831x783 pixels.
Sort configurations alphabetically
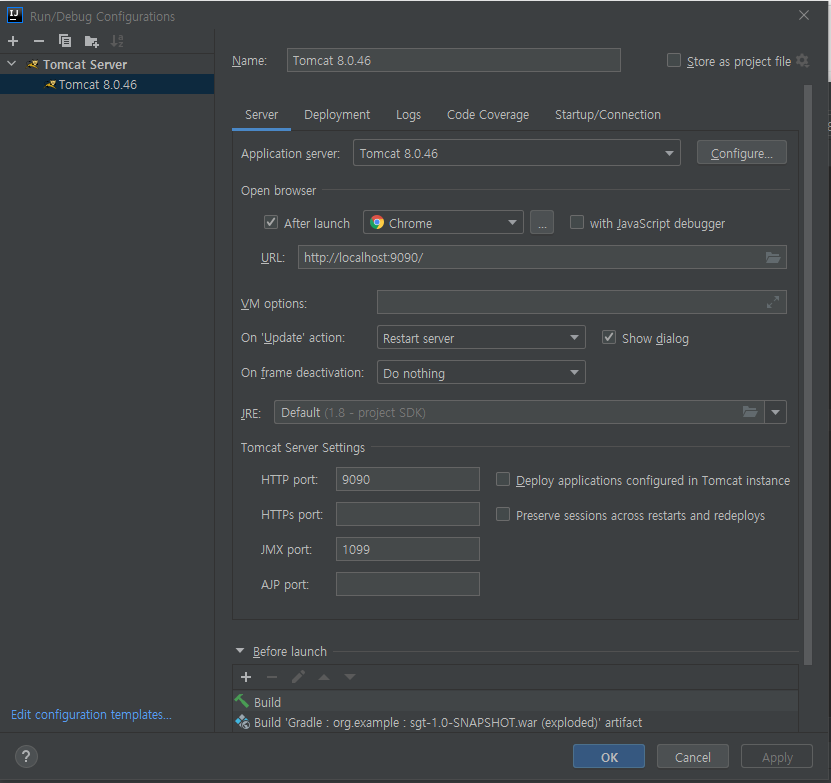click(x=117, y=41)
